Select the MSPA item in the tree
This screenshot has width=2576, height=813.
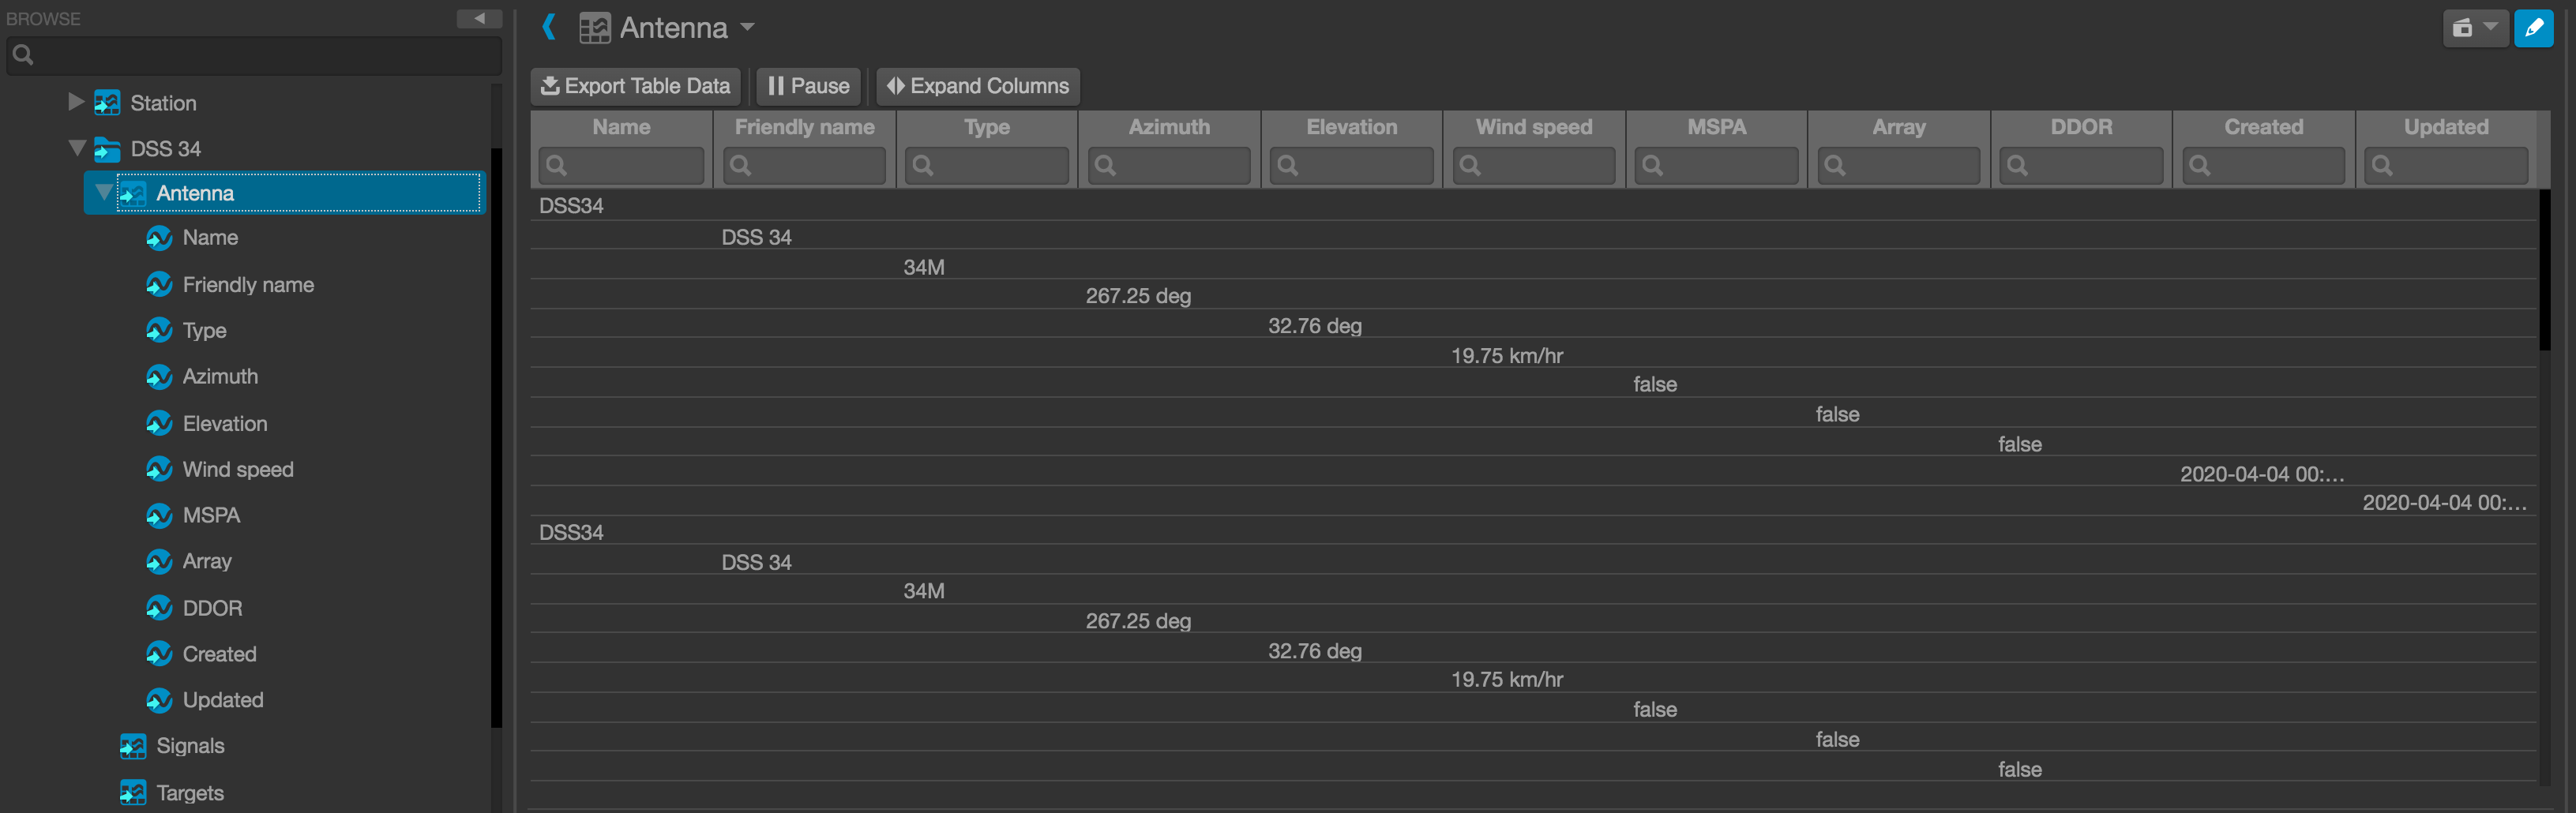pos(210,515)
